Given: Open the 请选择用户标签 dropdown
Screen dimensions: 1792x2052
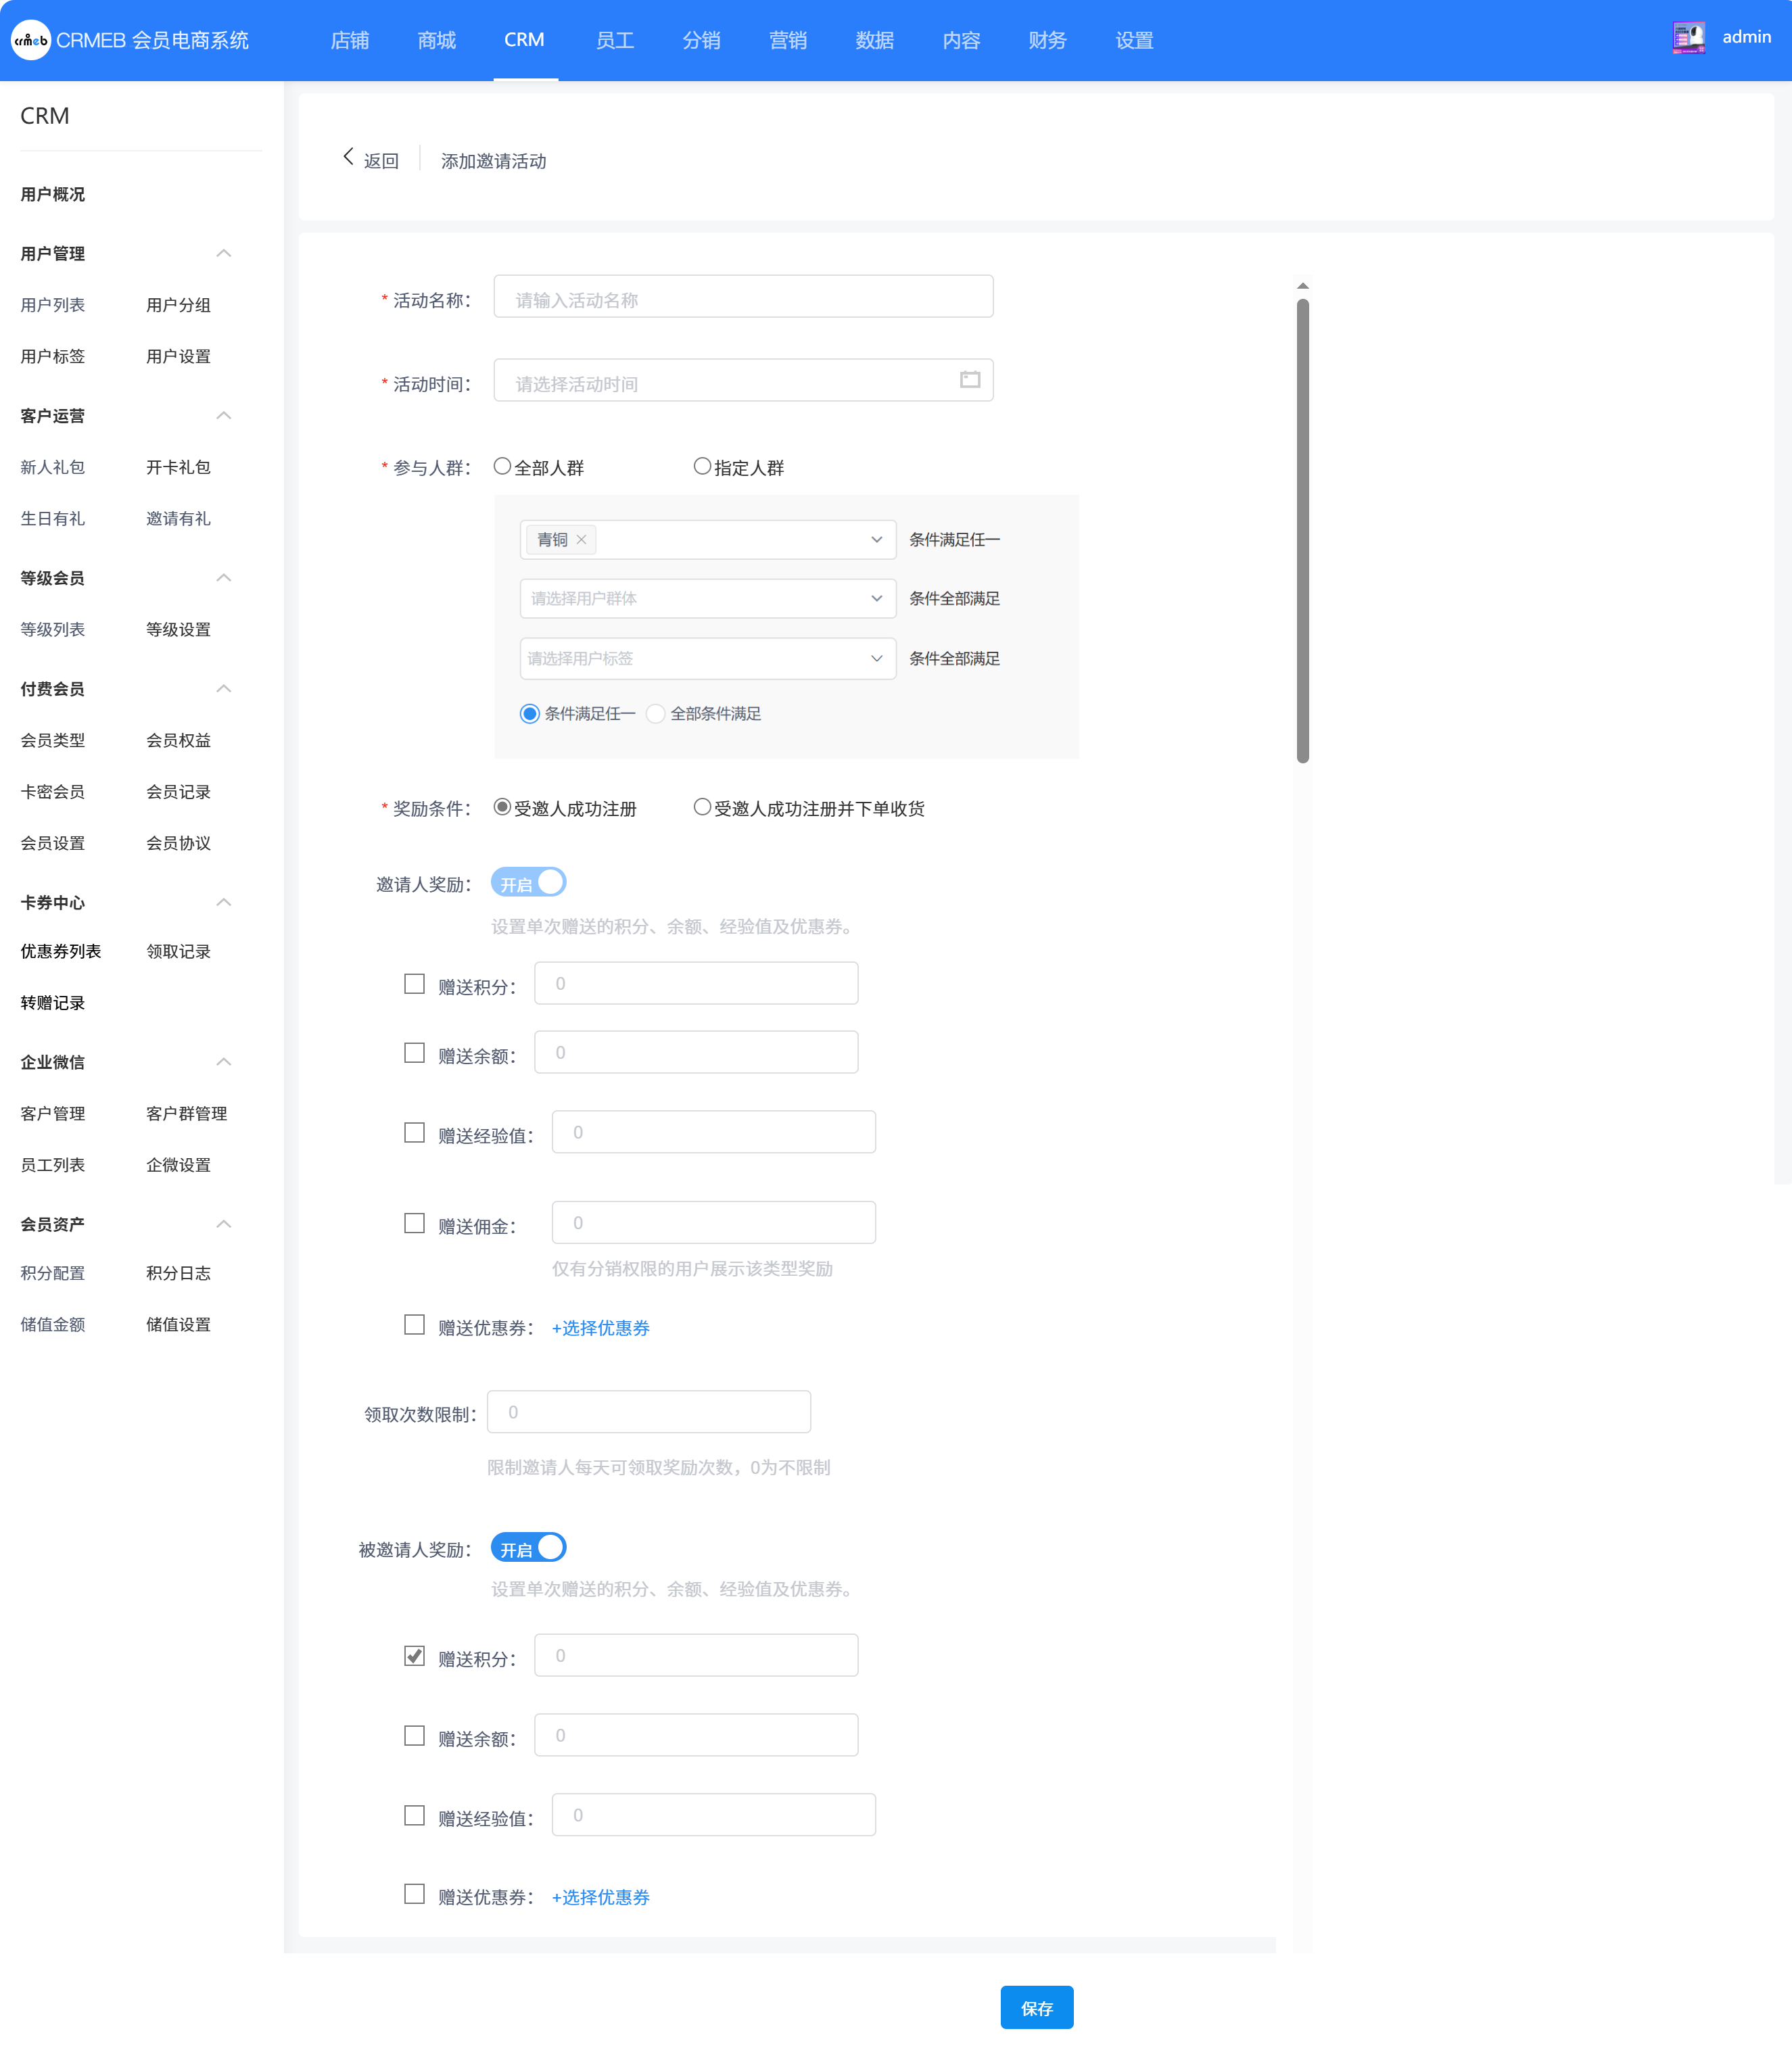Looking at the screenshot, I should [x=708, y=659].
